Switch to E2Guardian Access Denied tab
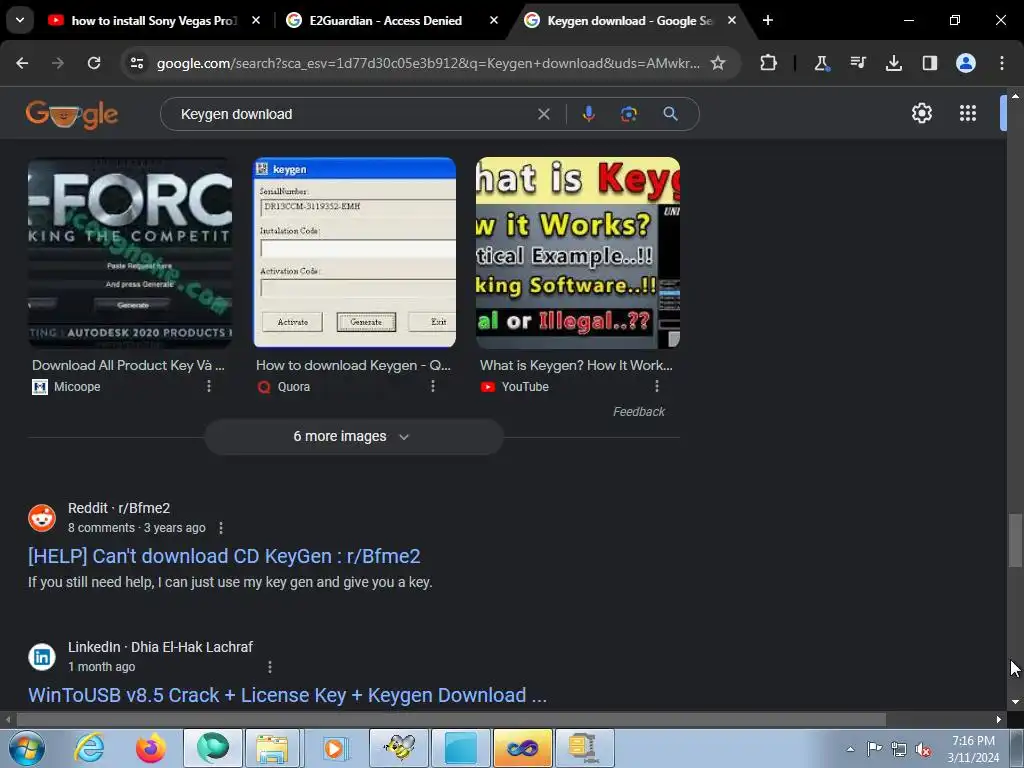 (385, 21)
